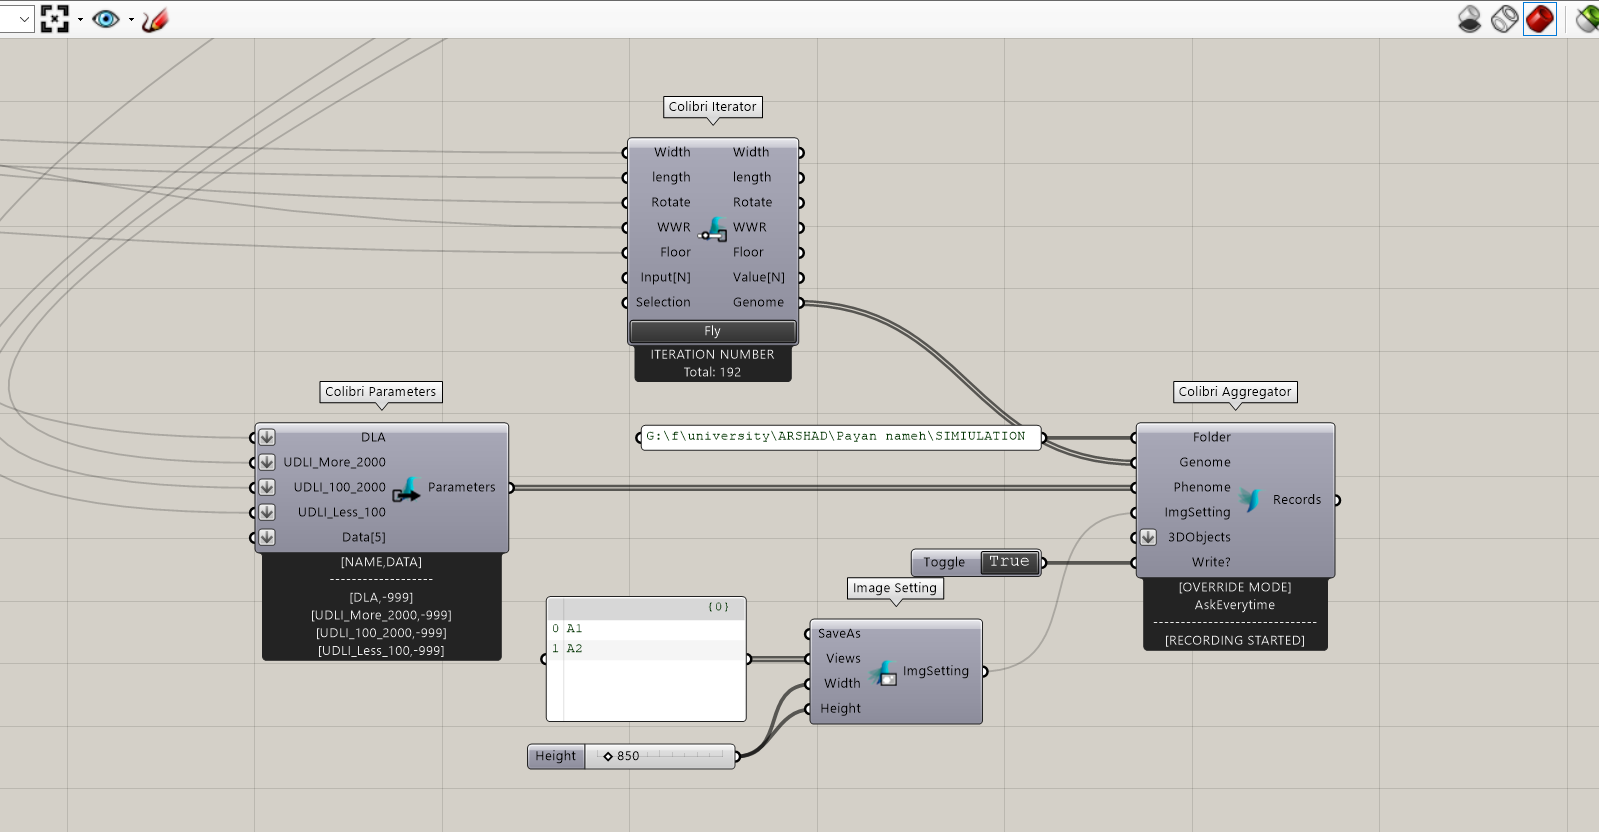Click the Colibri Aggregator hummingbird icon

pos(1250,499)
